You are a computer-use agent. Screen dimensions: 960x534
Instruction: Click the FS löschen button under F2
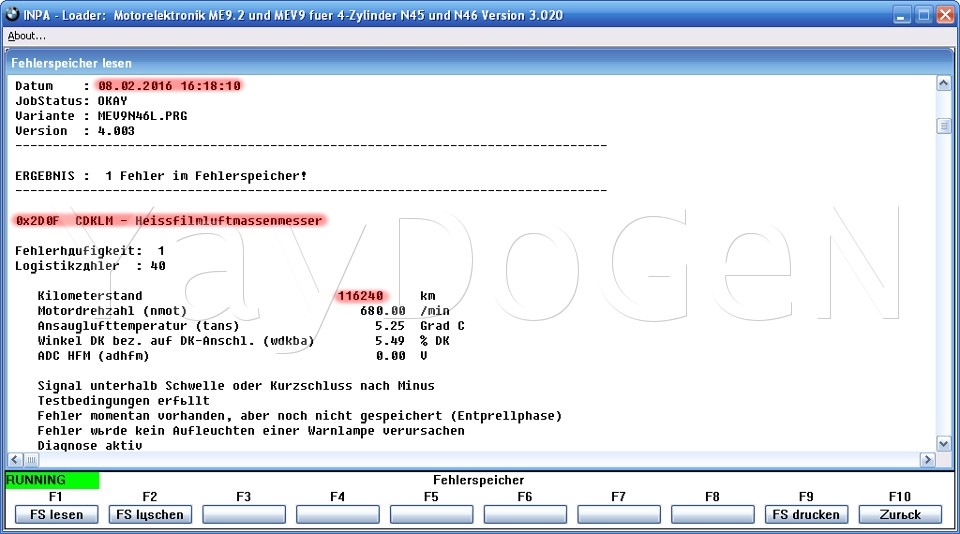click(150, 514)
